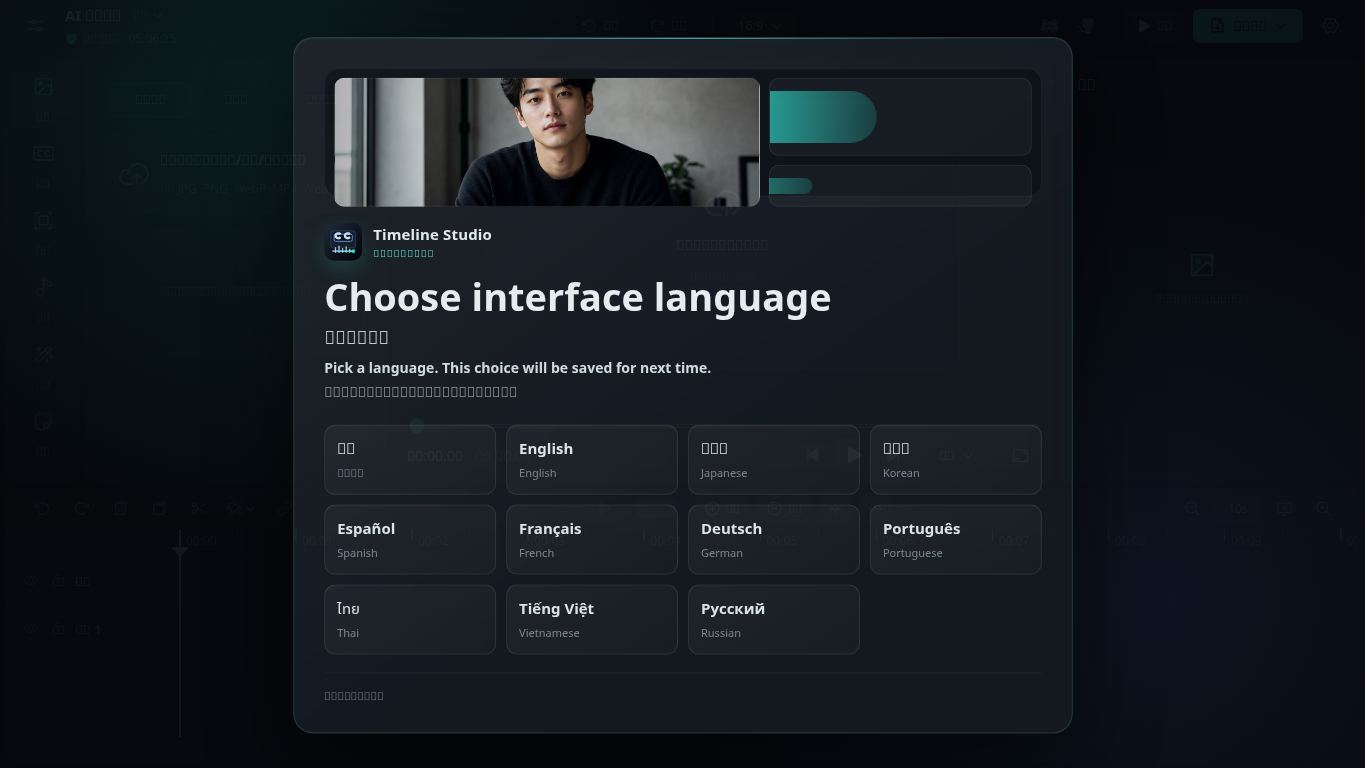
Task: Open the sticker panel in the sidebar
Action: pyautogui.click(x=43, y=422)
